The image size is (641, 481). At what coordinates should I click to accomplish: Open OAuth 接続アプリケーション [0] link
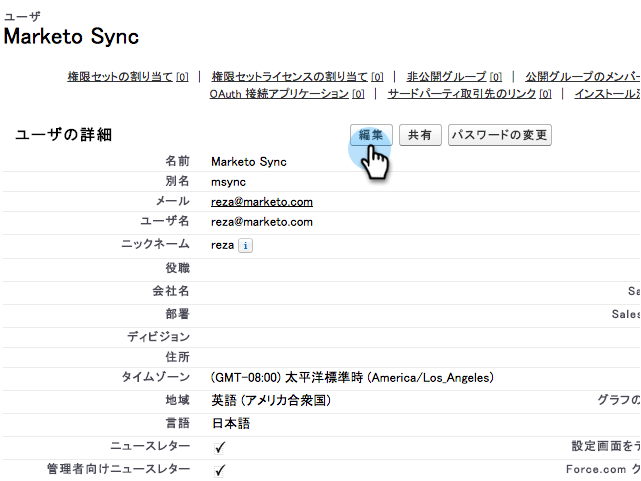[x=287, y=94]
